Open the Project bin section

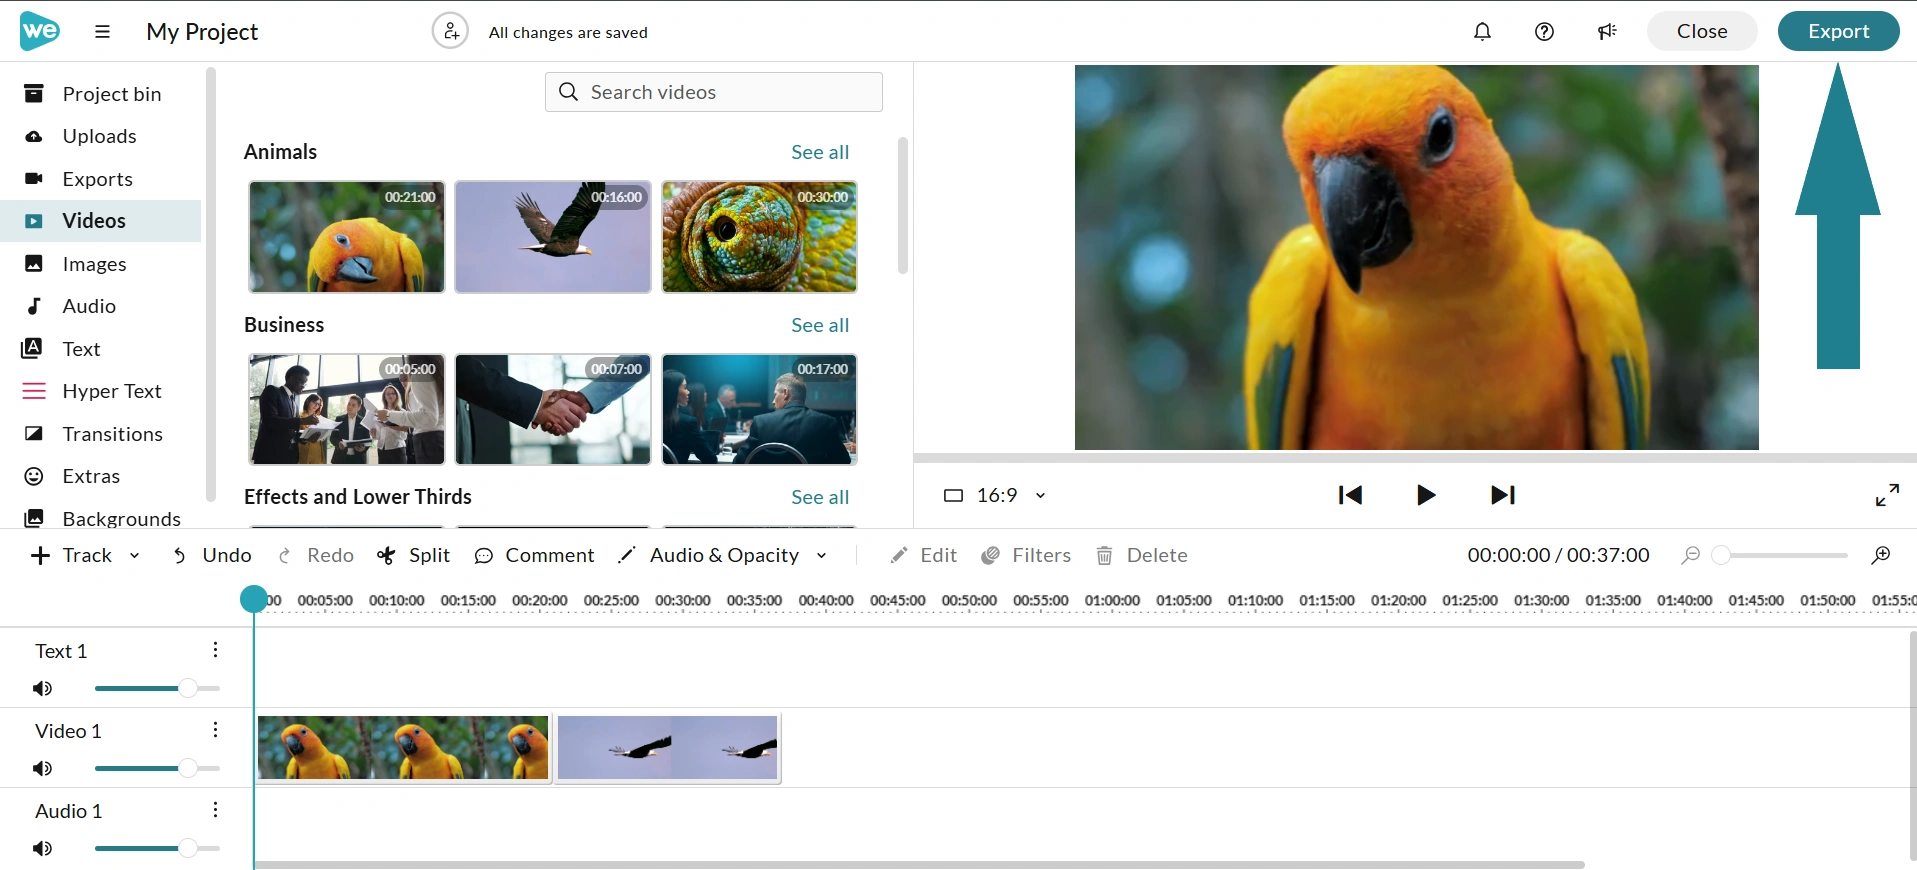click(x=100, y=93)
